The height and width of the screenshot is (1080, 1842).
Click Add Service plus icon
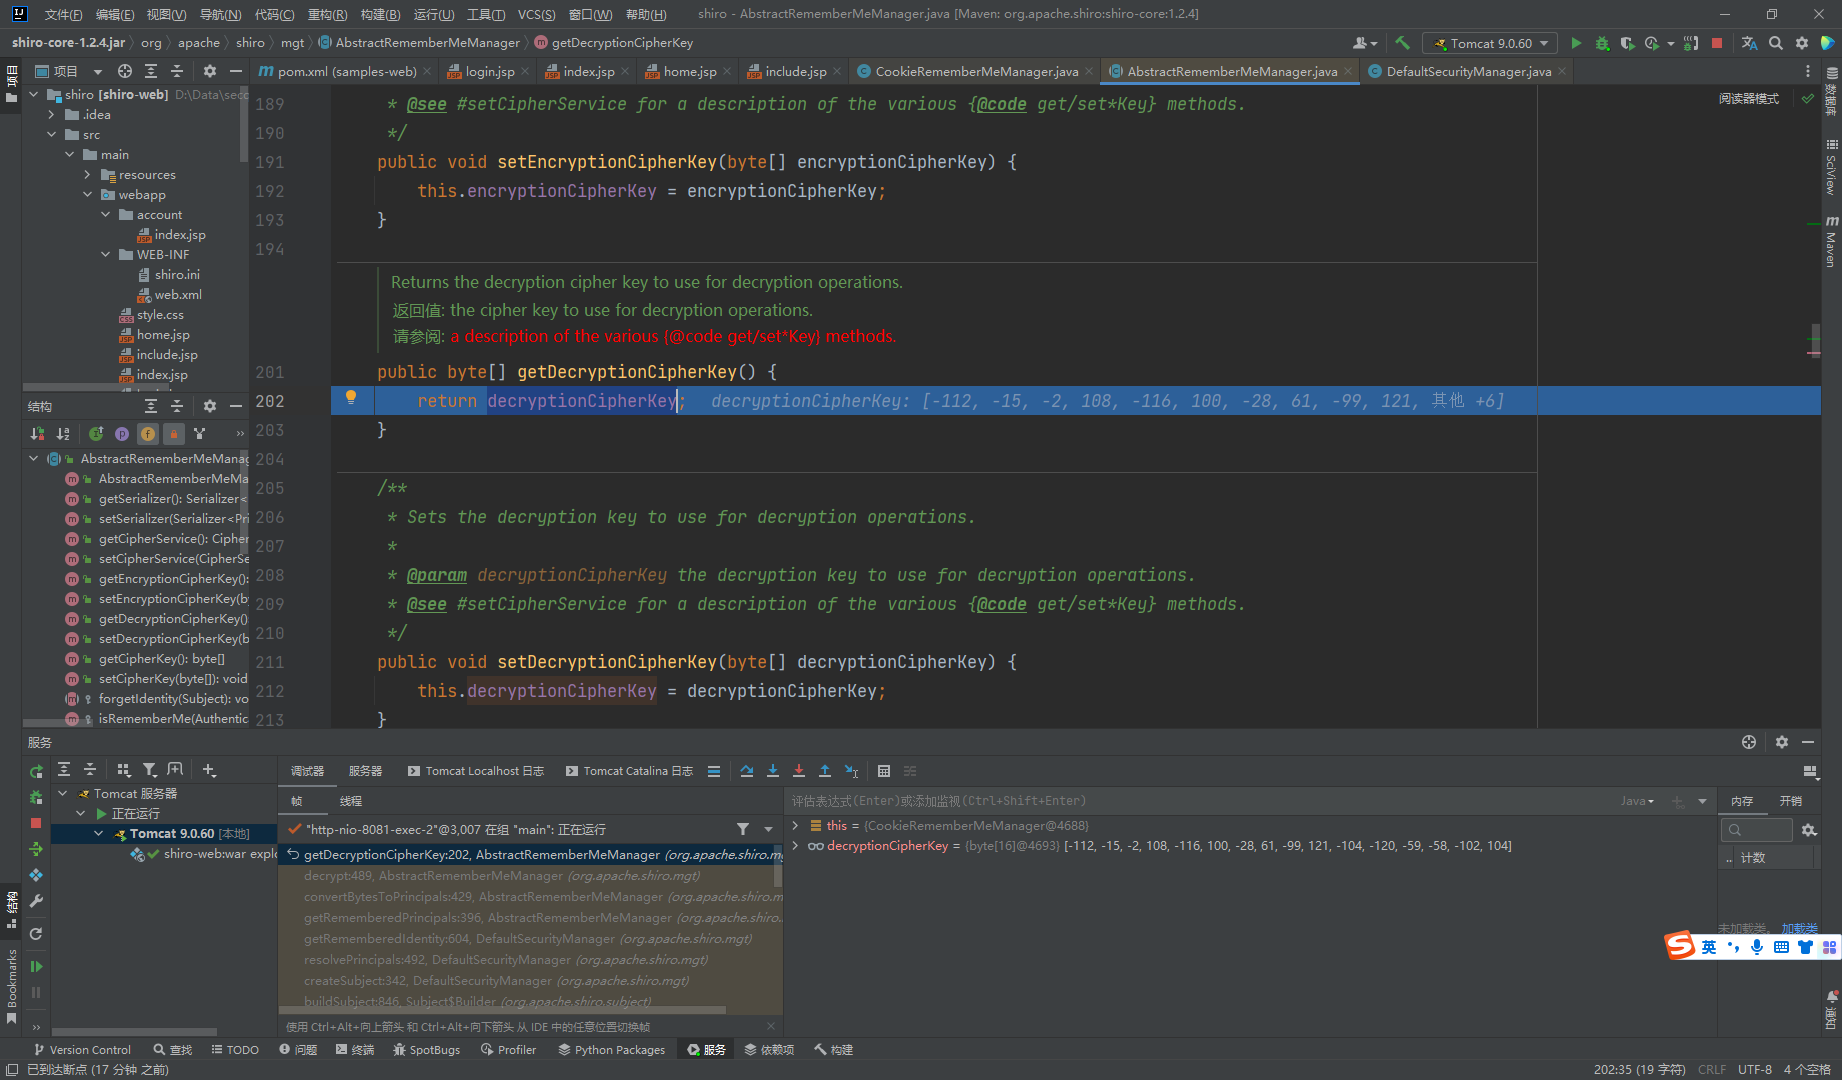(x=209, y=770)
